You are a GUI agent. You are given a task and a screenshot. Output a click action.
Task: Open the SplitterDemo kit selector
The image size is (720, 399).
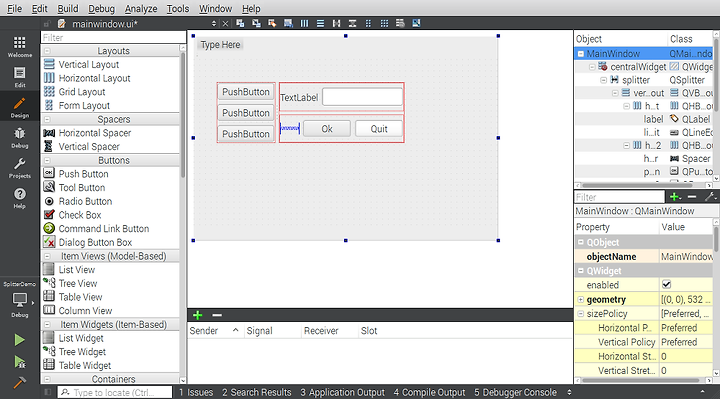[19, 299]
